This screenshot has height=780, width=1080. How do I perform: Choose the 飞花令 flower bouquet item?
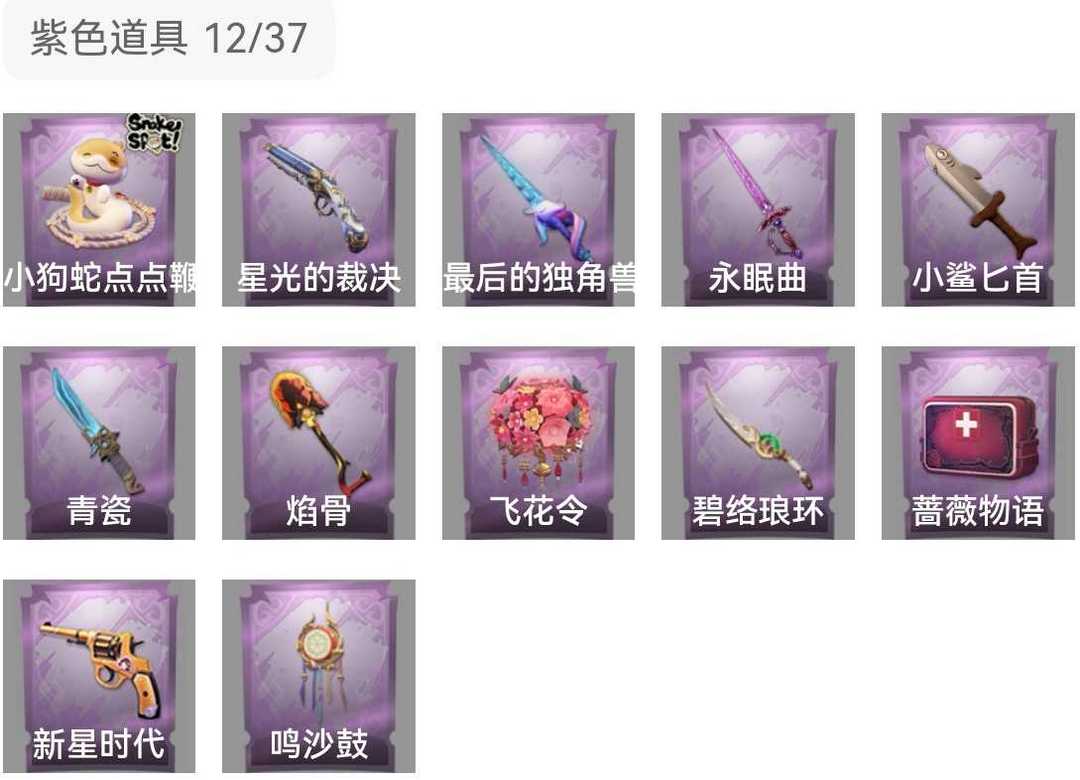[538, 443]
